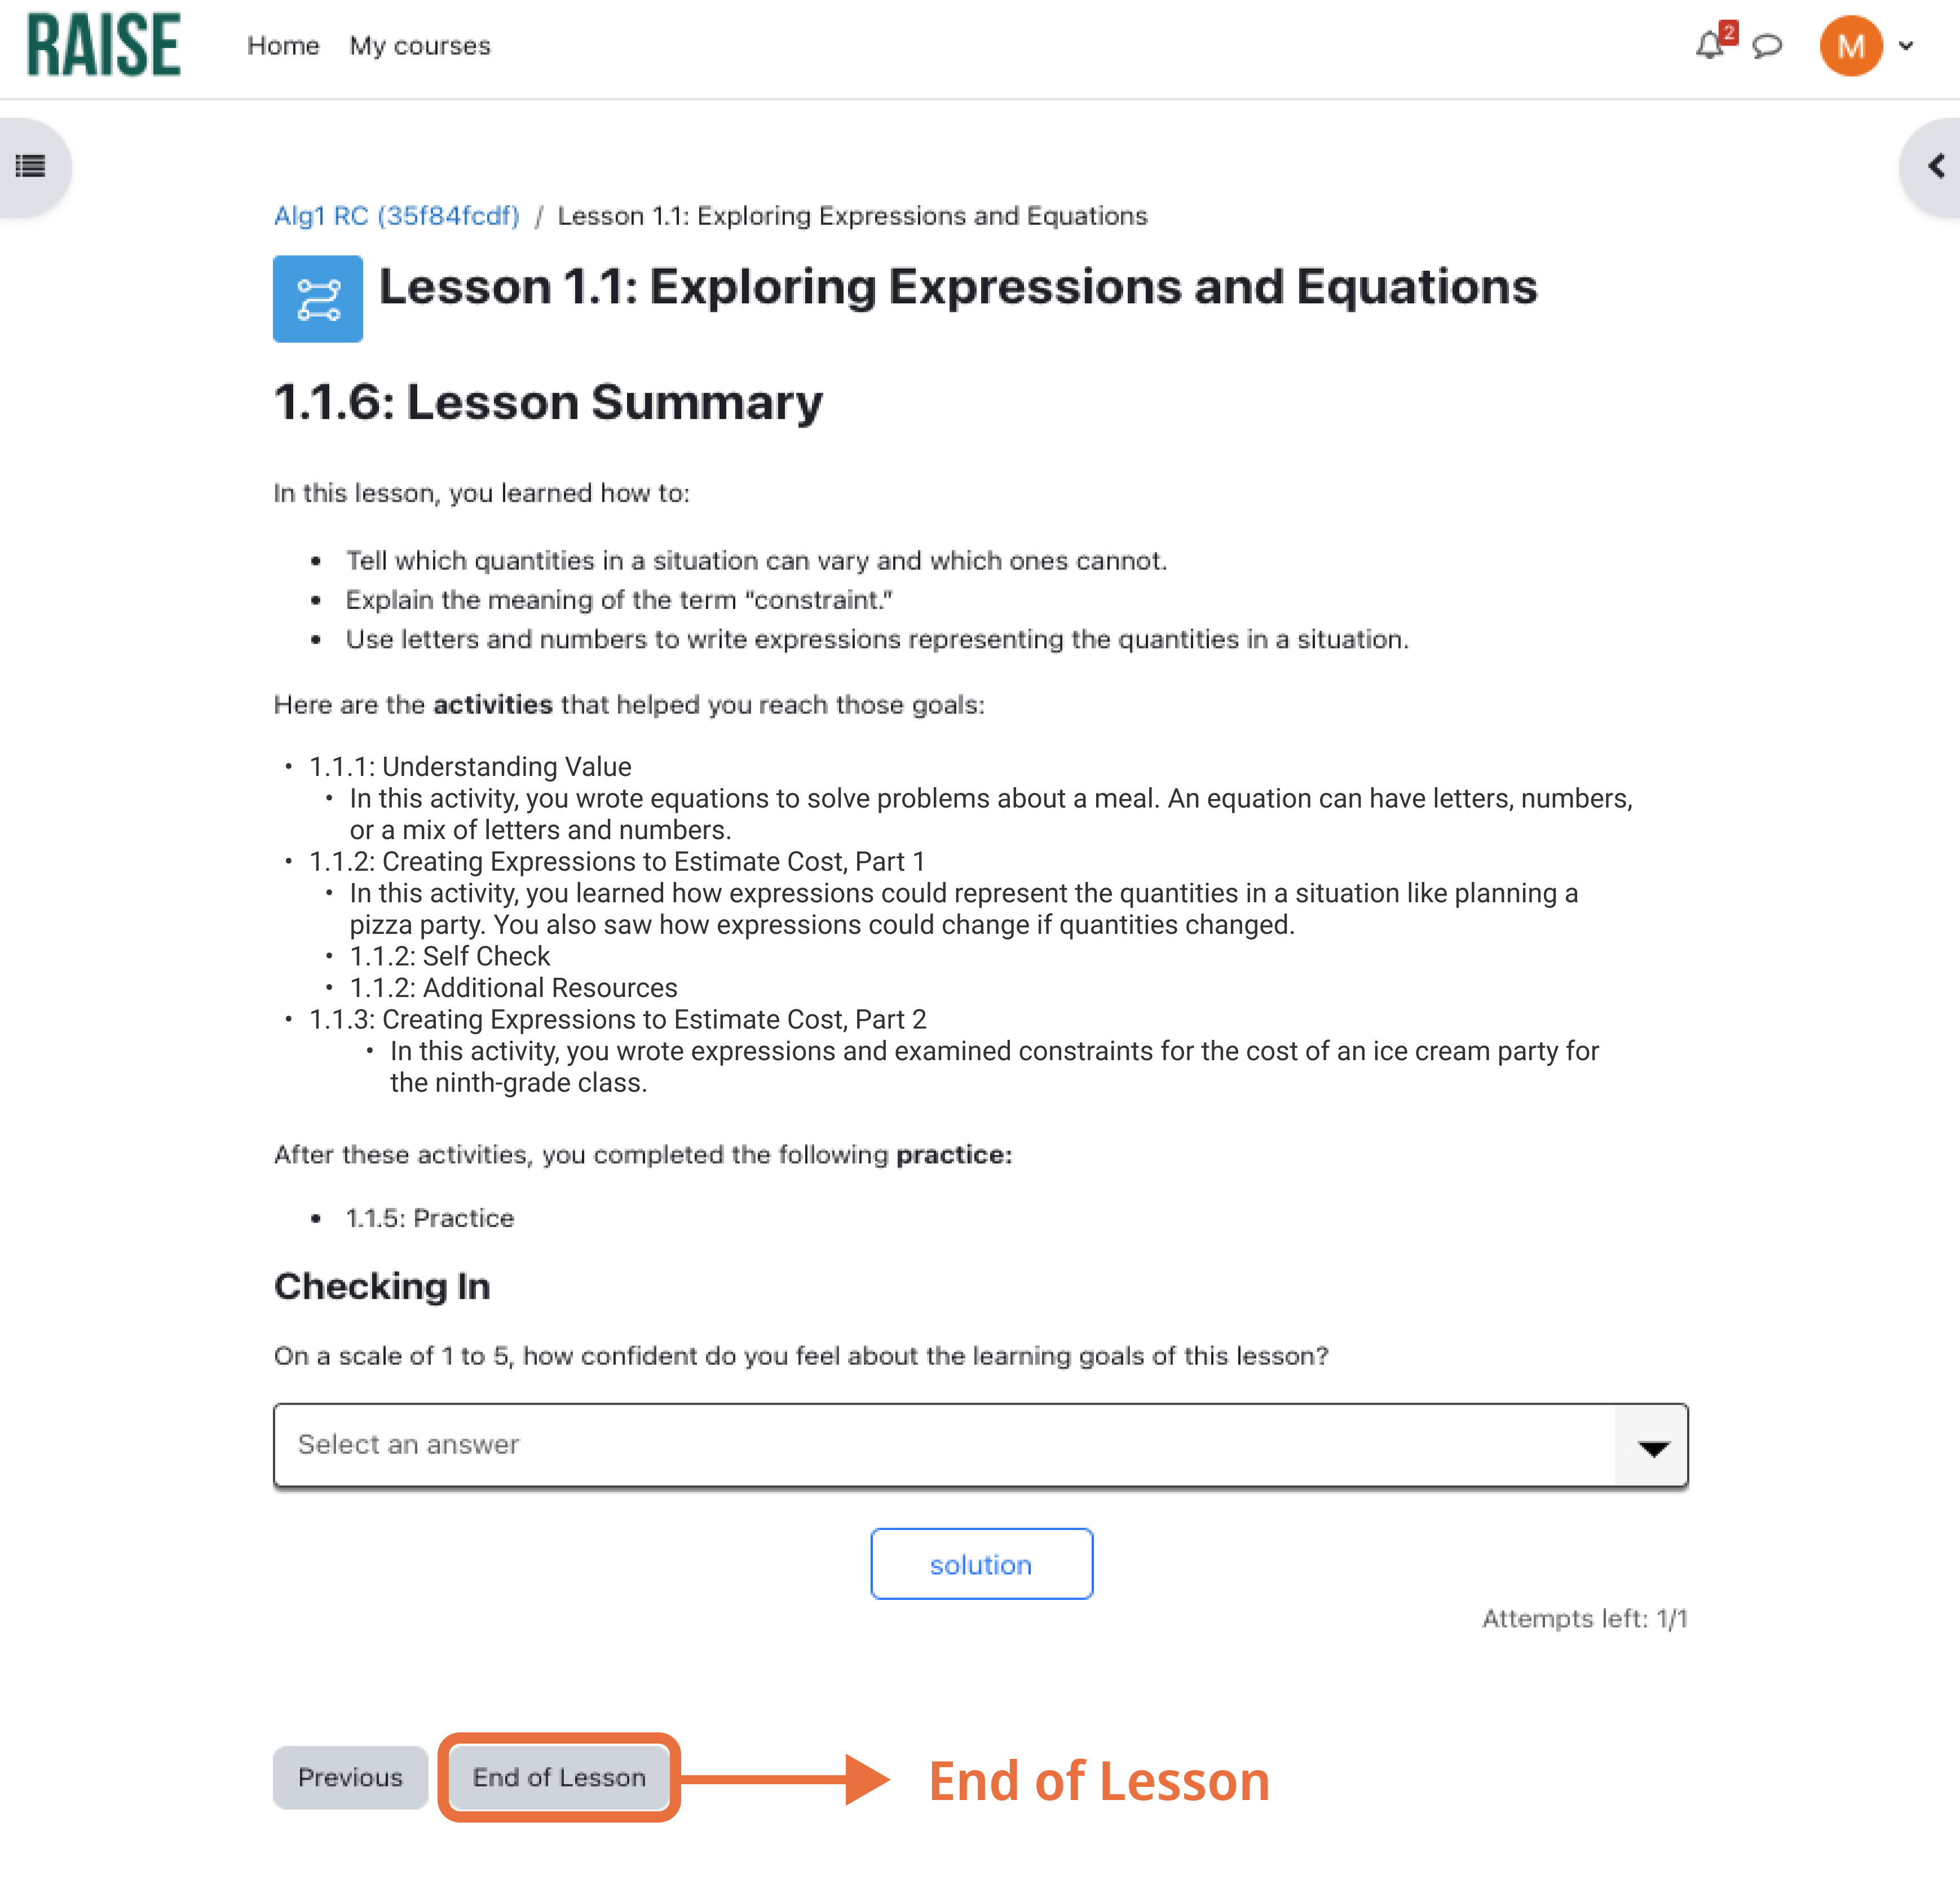Screen dimensions: 1960x1888
Task: Open My courses menu item
Action: click(420, 46)
